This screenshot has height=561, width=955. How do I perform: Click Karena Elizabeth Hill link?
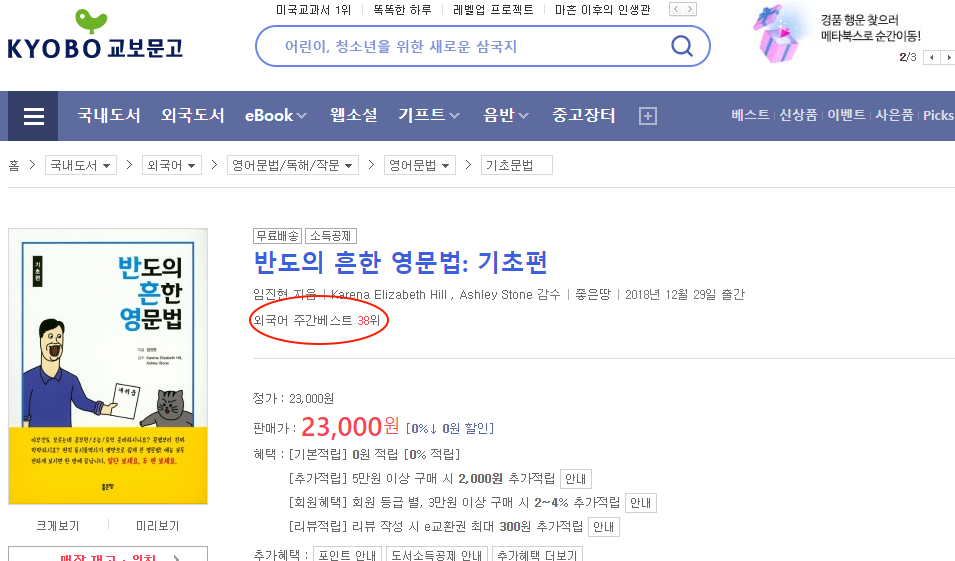(389, 295)
